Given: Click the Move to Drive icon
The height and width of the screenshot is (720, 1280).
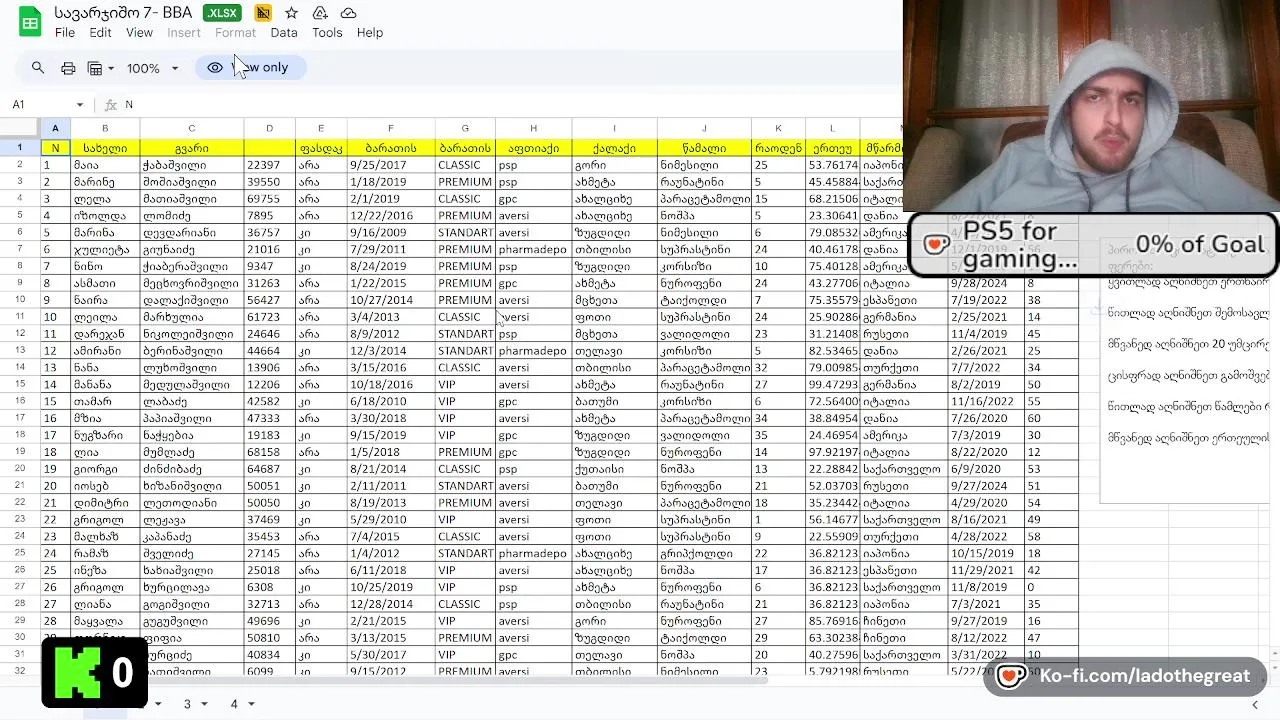Looking at the screenshot, I should pos(320,13).
